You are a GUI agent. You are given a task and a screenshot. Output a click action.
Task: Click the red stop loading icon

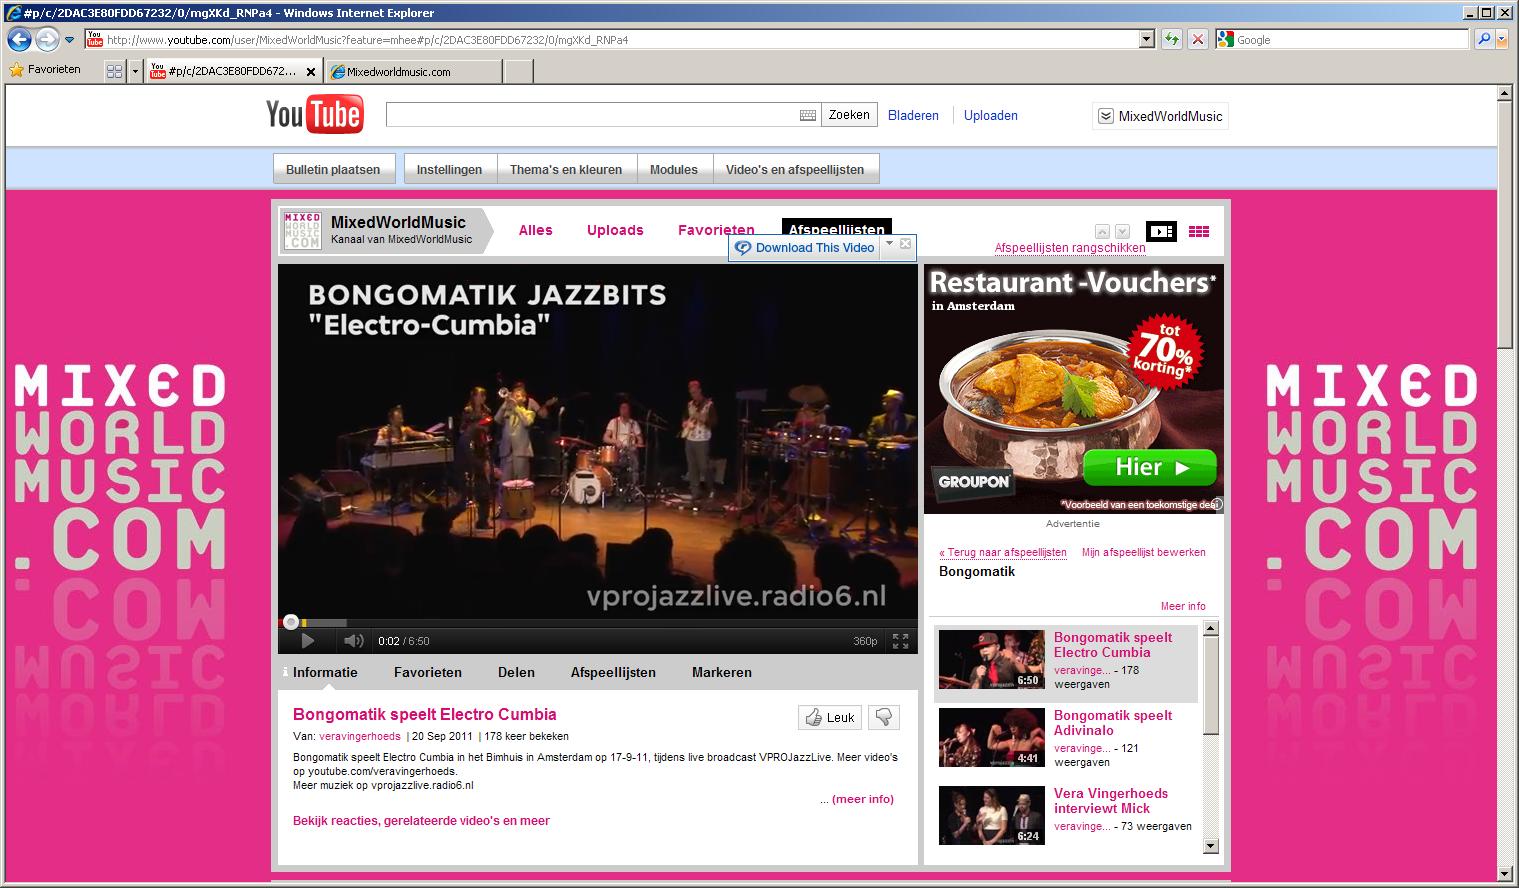point(1197,40)
